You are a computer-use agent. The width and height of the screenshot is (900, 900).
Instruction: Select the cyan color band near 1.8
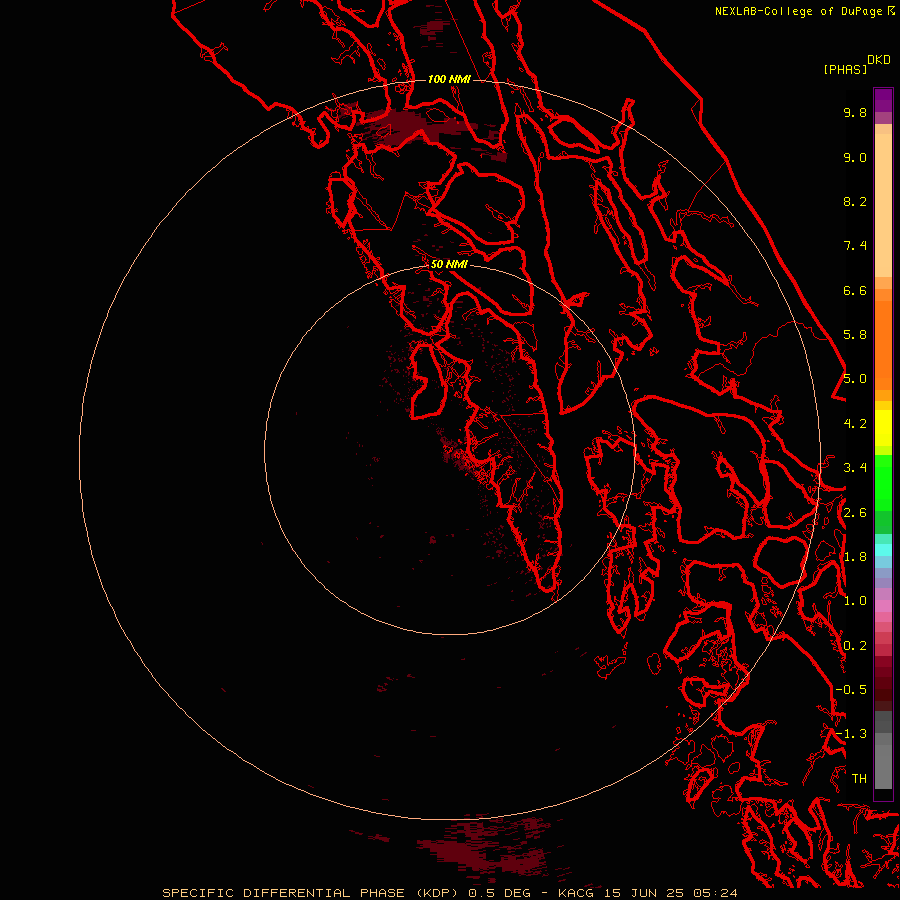883,550
